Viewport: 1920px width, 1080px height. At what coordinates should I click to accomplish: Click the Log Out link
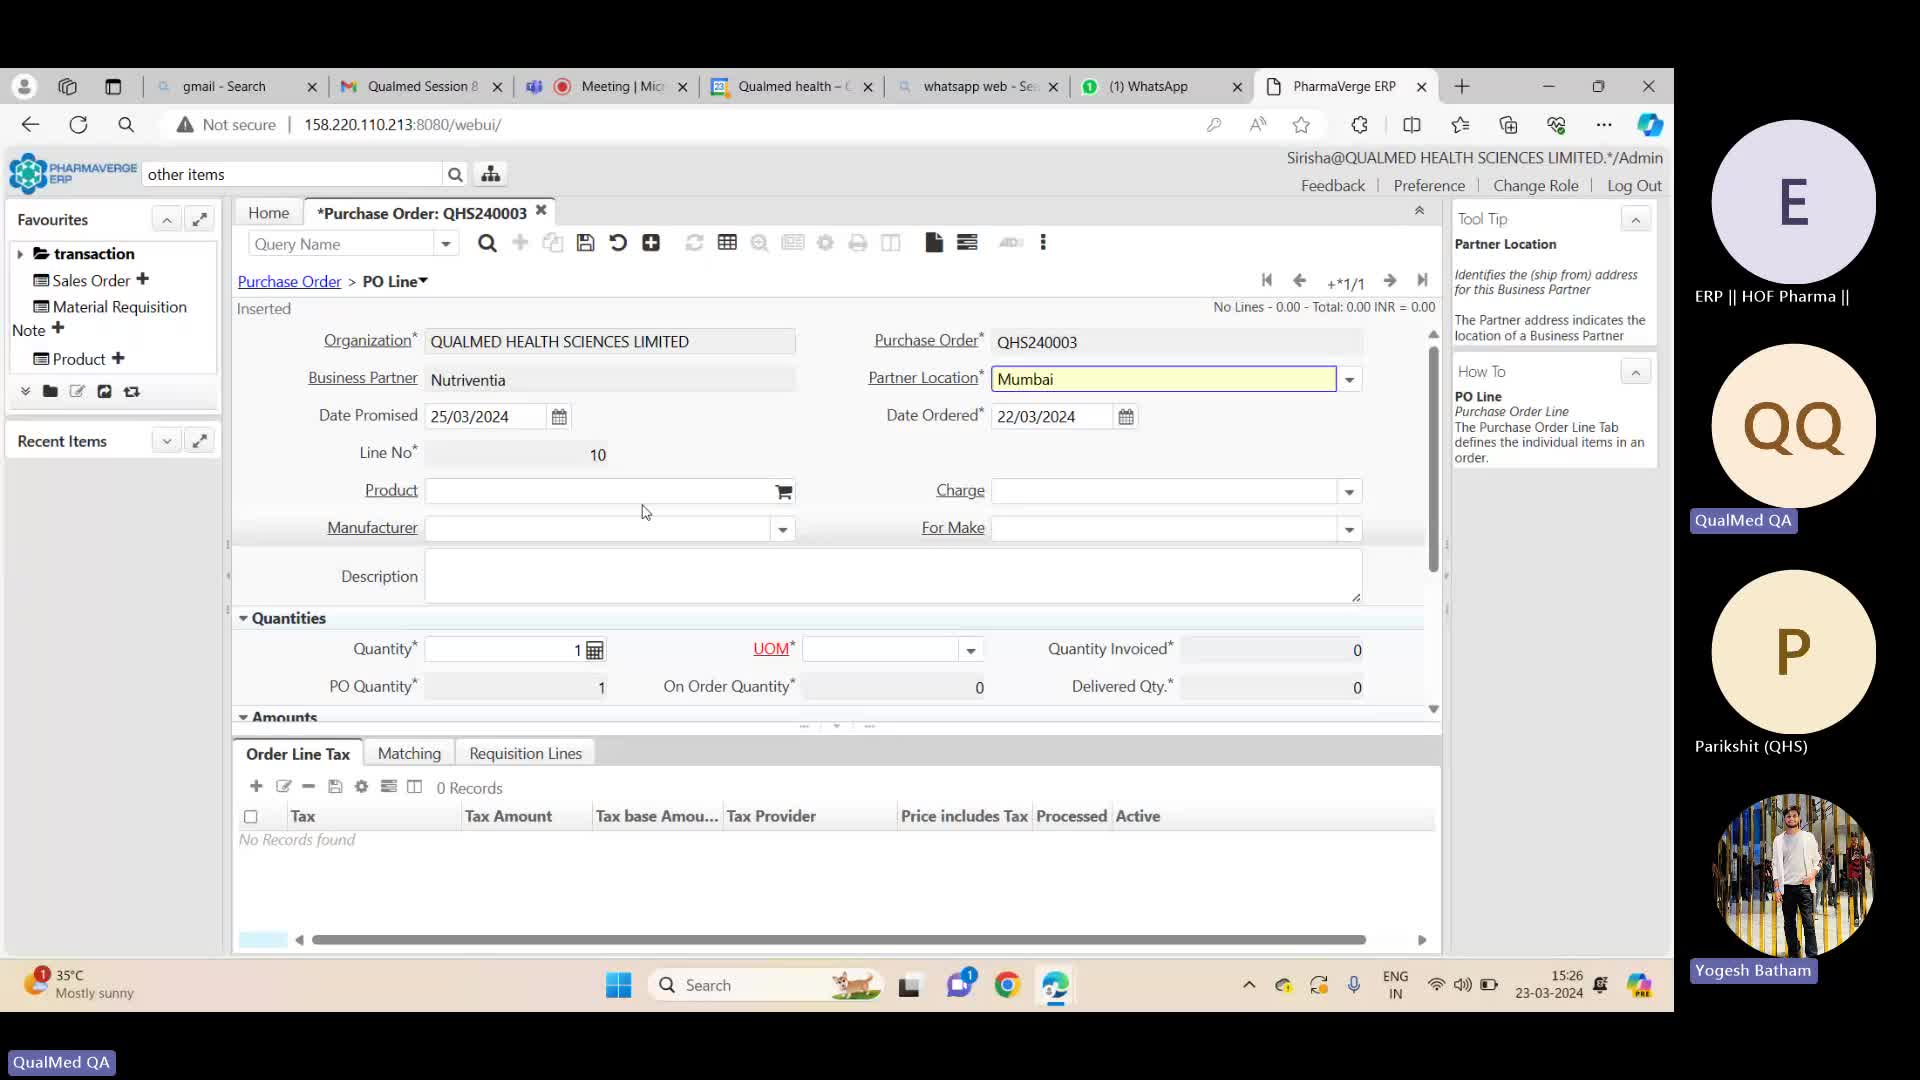tap(1634, 186)
